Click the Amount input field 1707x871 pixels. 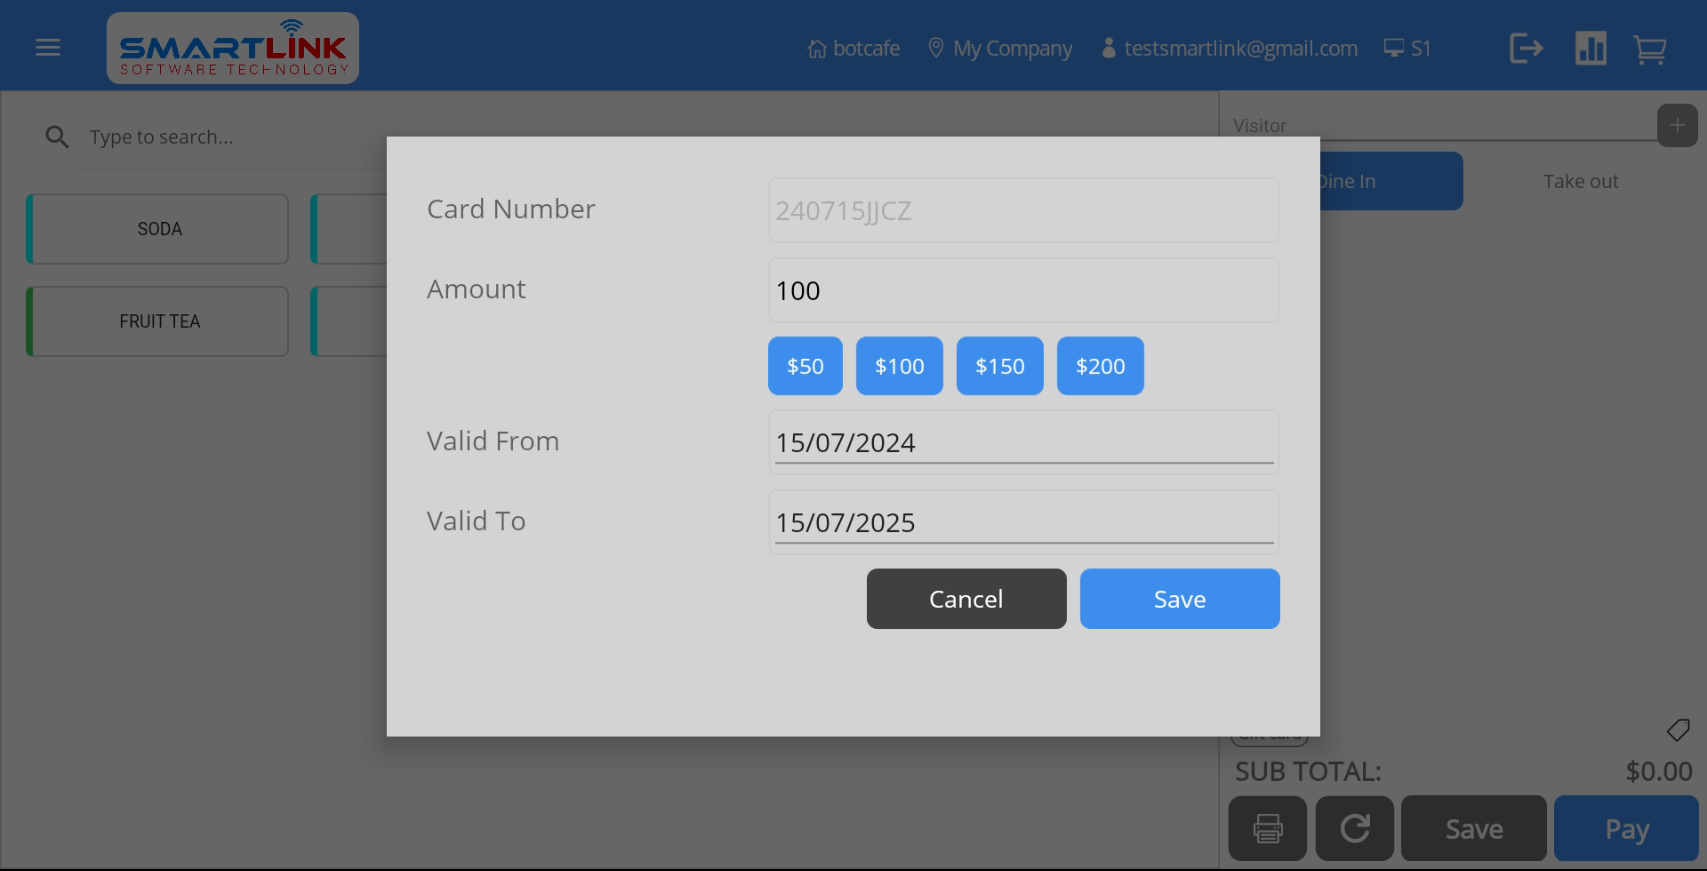pos(1023,291)
